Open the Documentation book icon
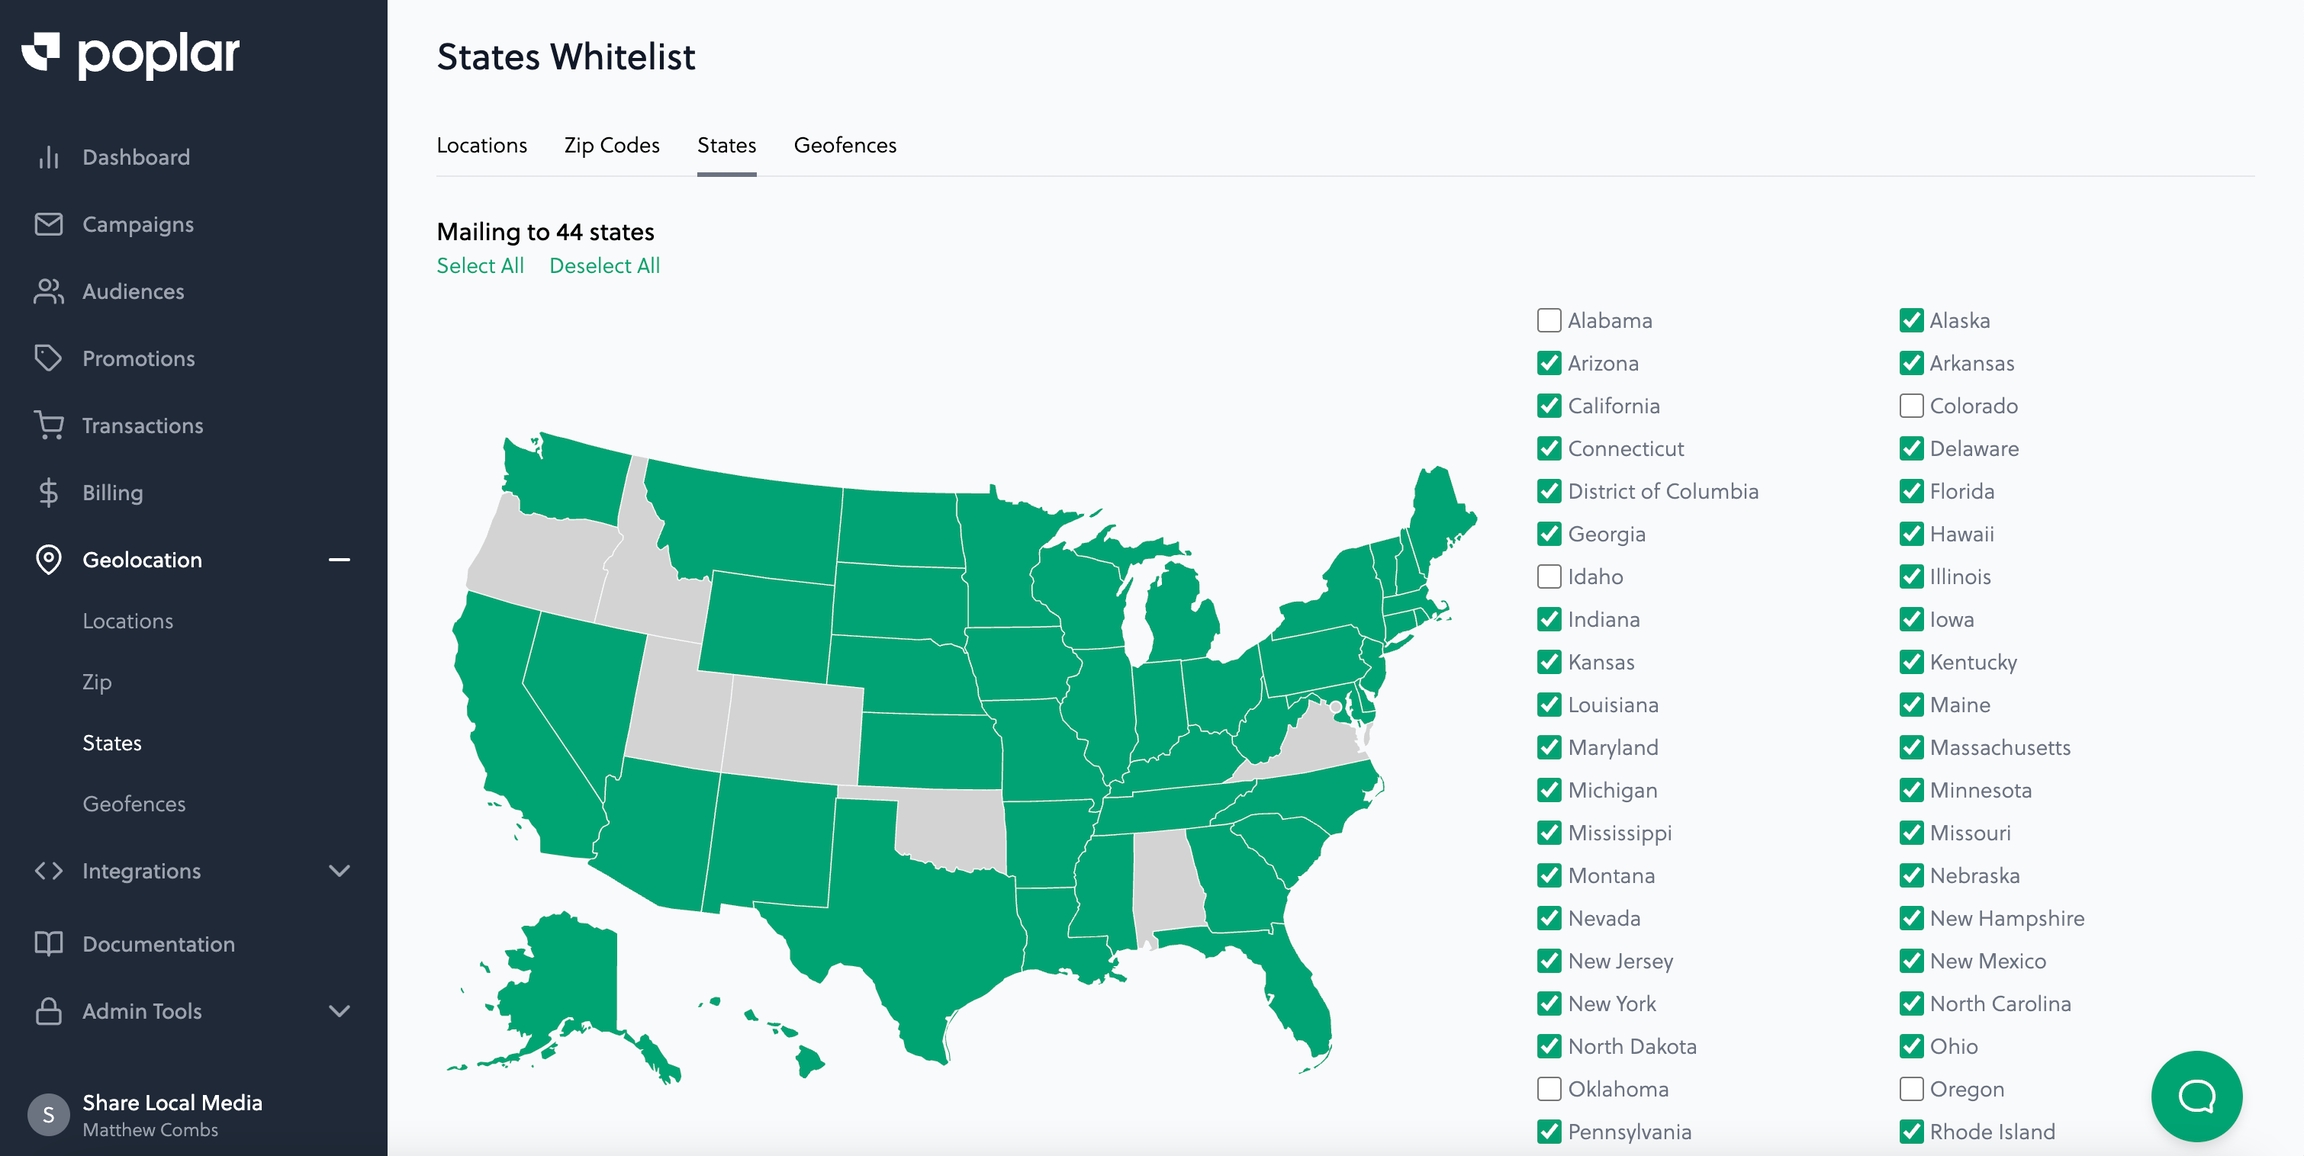 click(x=48, y=944)
